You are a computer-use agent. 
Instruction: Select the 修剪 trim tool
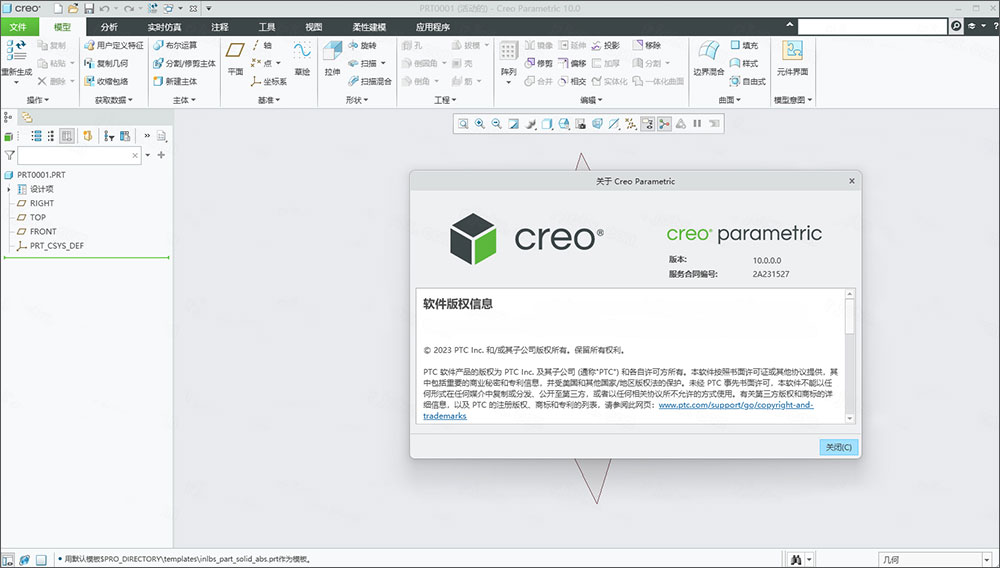539,63
